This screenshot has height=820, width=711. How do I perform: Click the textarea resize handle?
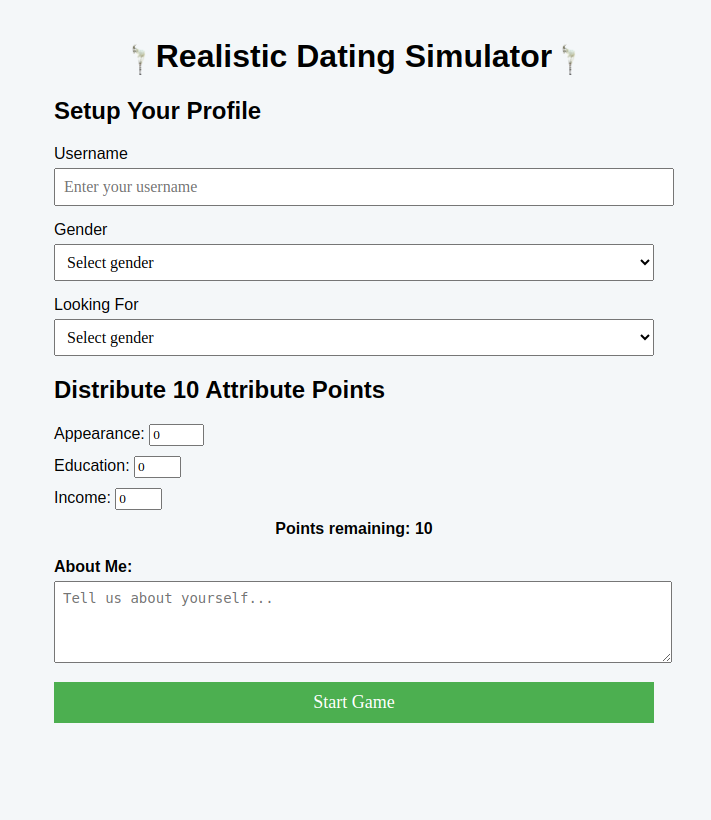coord(667,656)
